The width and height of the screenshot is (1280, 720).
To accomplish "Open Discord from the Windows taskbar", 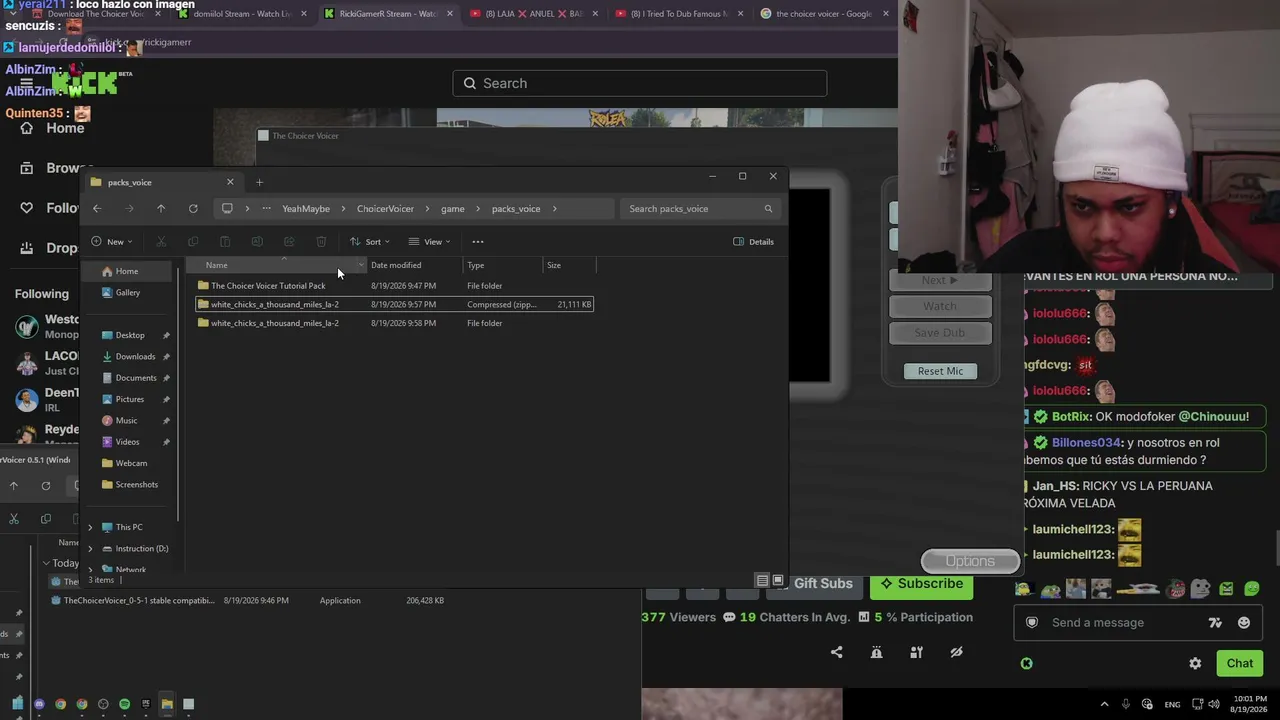I will pos(39,704).
